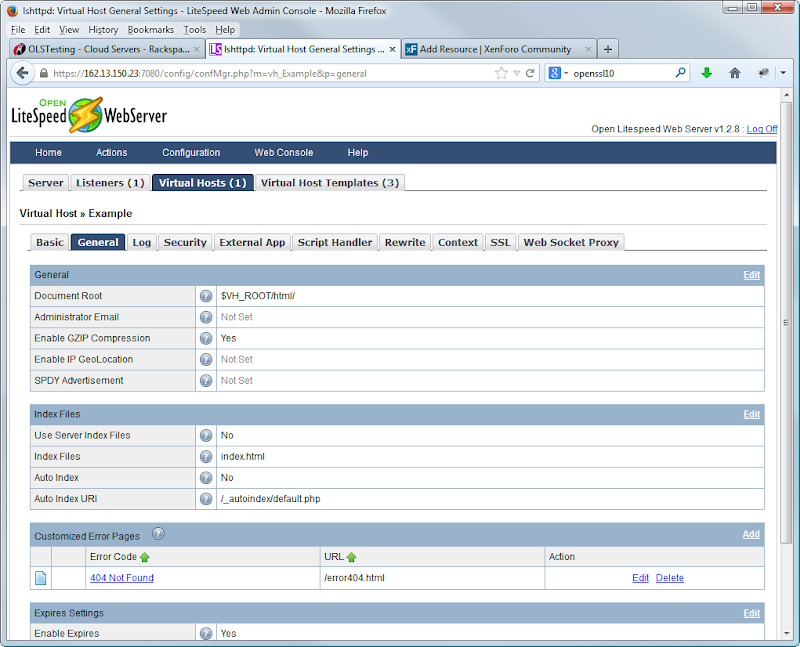
Task: Open URL history dropdown arrow
Action: (x=516, y=73)
